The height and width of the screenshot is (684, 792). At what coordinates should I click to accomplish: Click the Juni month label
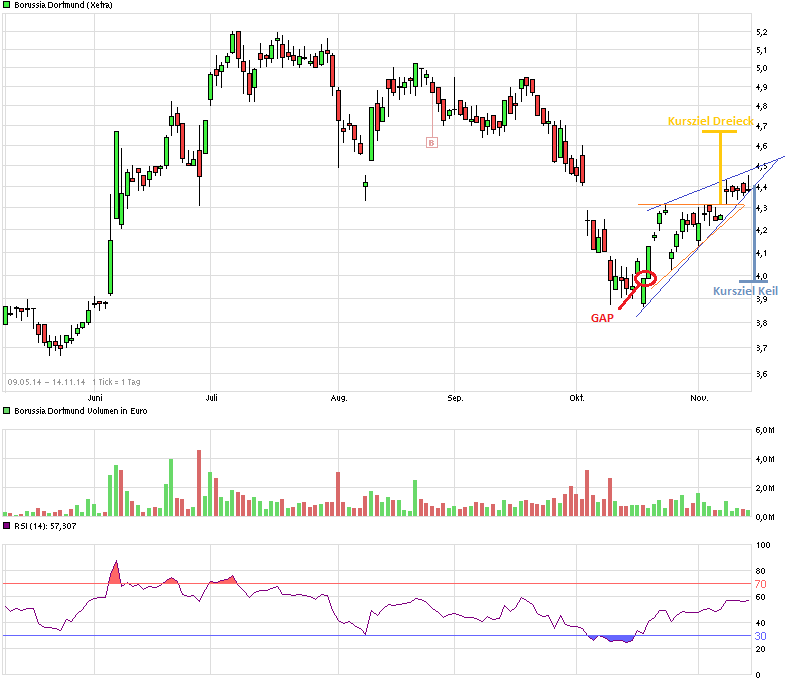tap(95, 398)
